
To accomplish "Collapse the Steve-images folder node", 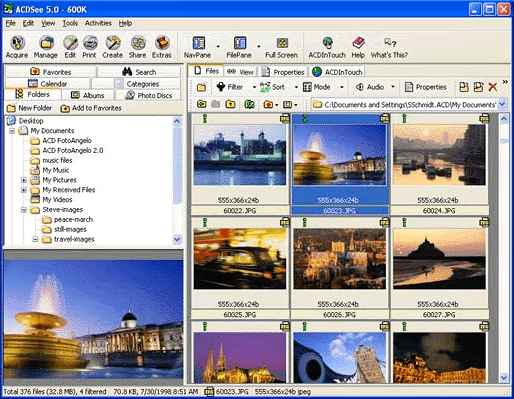I will pyautogui.click(x=24, y=210).
